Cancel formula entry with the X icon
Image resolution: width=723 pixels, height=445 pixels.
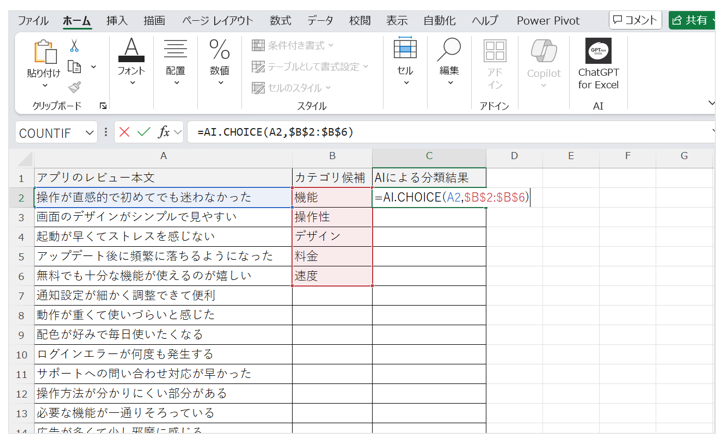[x=124, y=132]
